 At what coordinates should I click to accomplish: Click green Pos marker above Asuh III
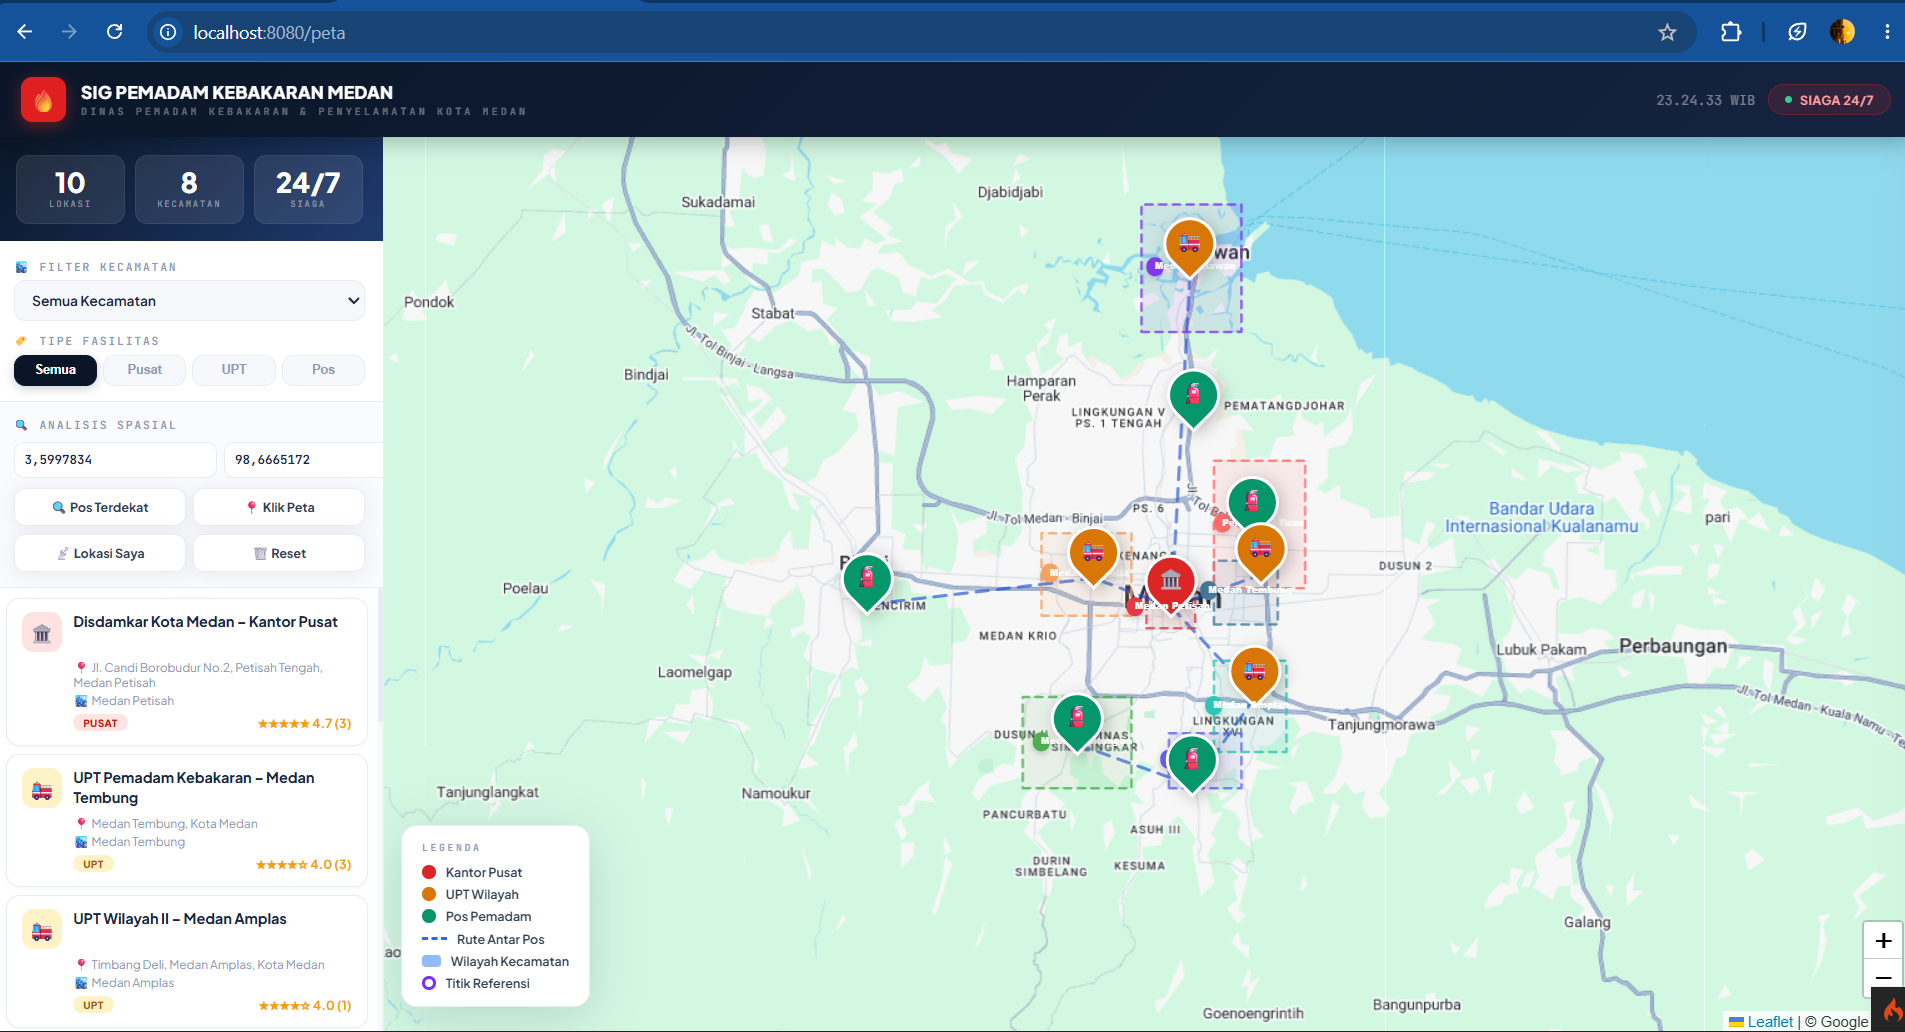(x=1192, y=760)
